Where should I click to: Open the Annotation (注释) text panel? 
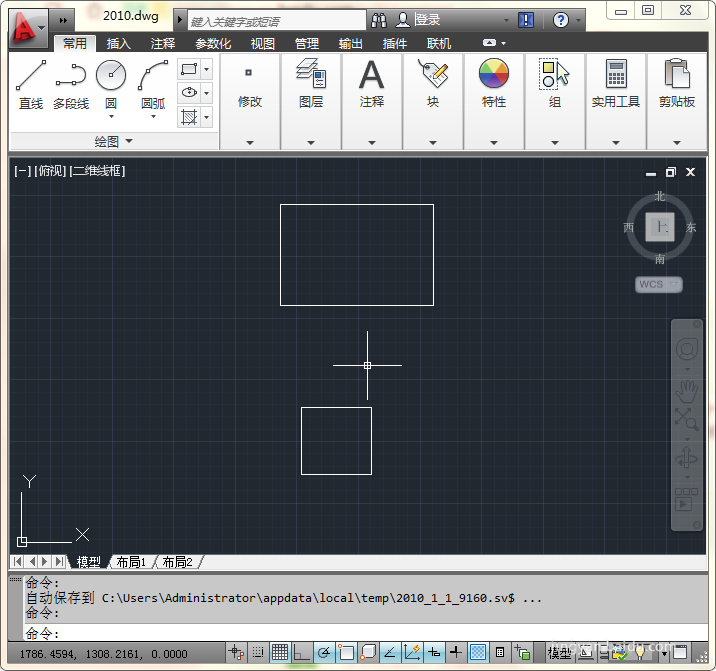[x=372, y=101]
